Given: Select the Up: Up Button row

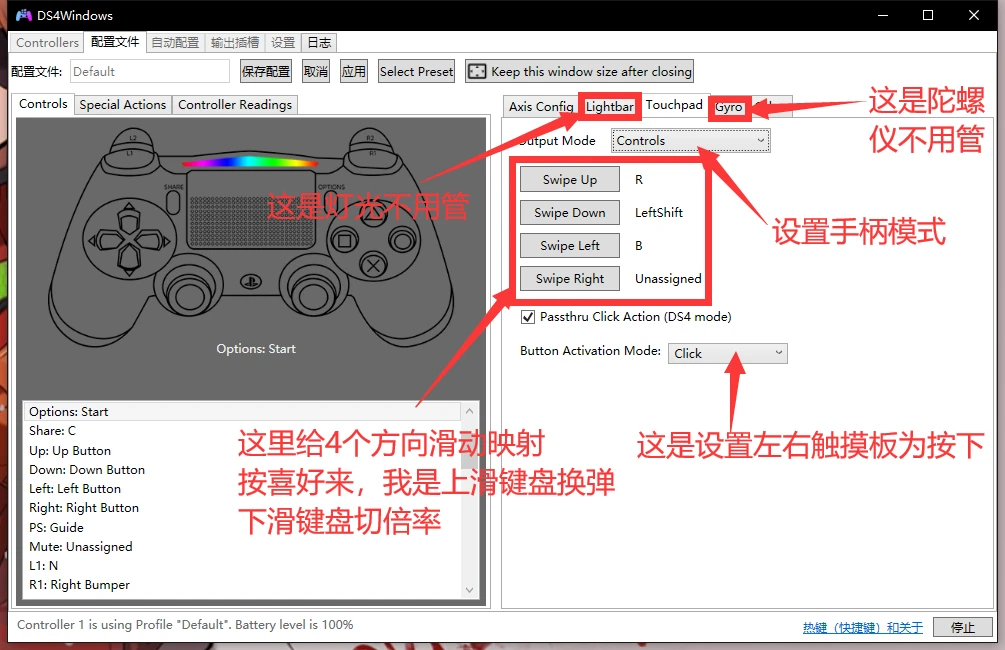Looking at the screenshot, I should 242,451.
